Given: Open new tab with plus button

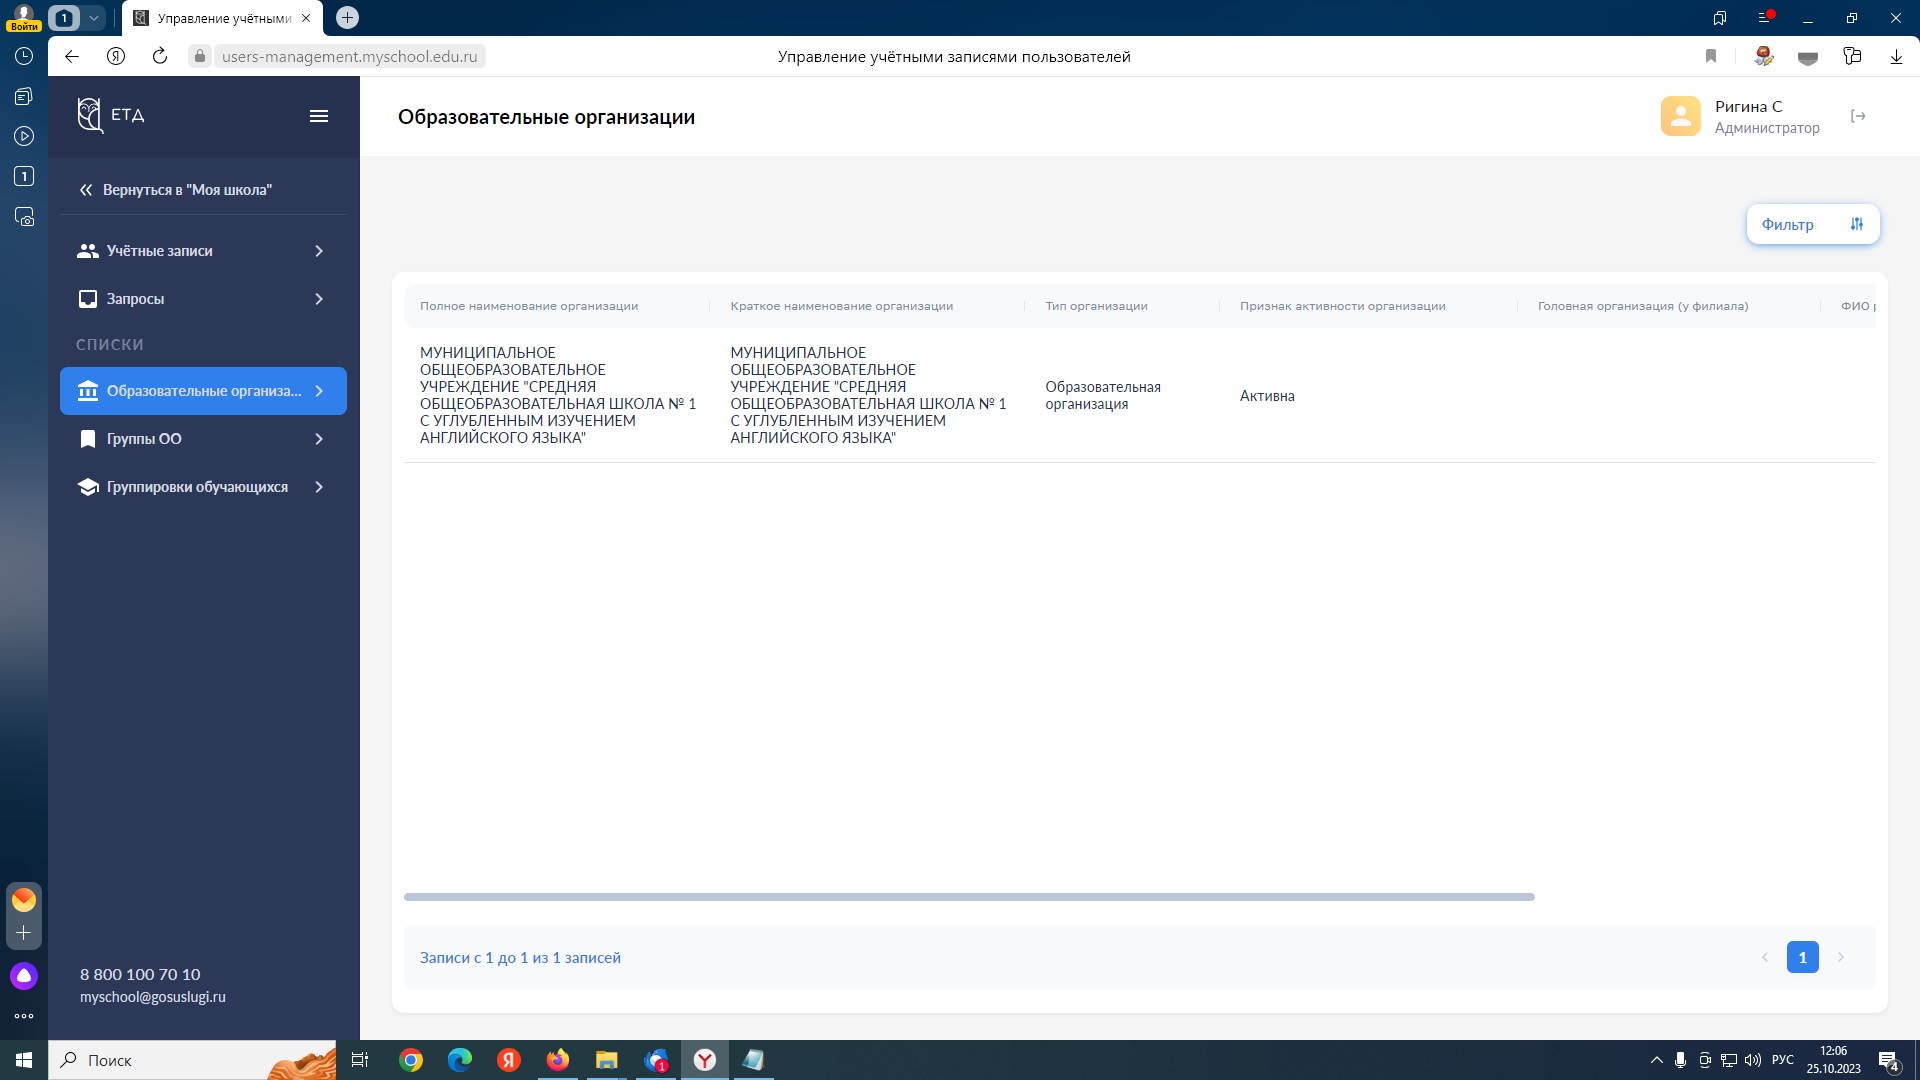Looking at the screenshot, I should [347, 17].
